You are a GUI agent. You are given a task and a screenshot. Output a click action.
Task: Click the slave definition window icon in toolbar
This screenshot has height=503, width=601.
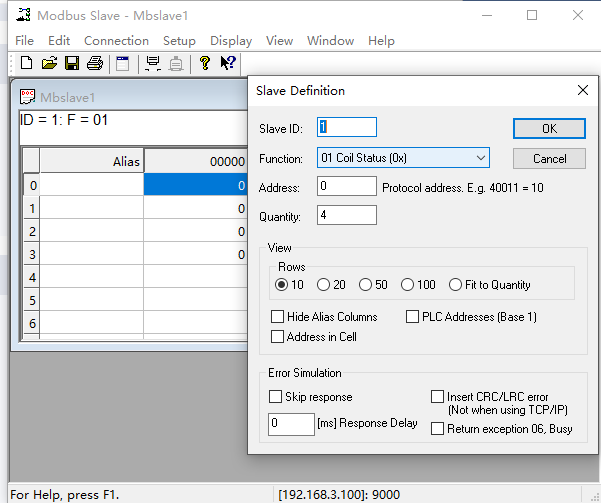pos(123,64)
